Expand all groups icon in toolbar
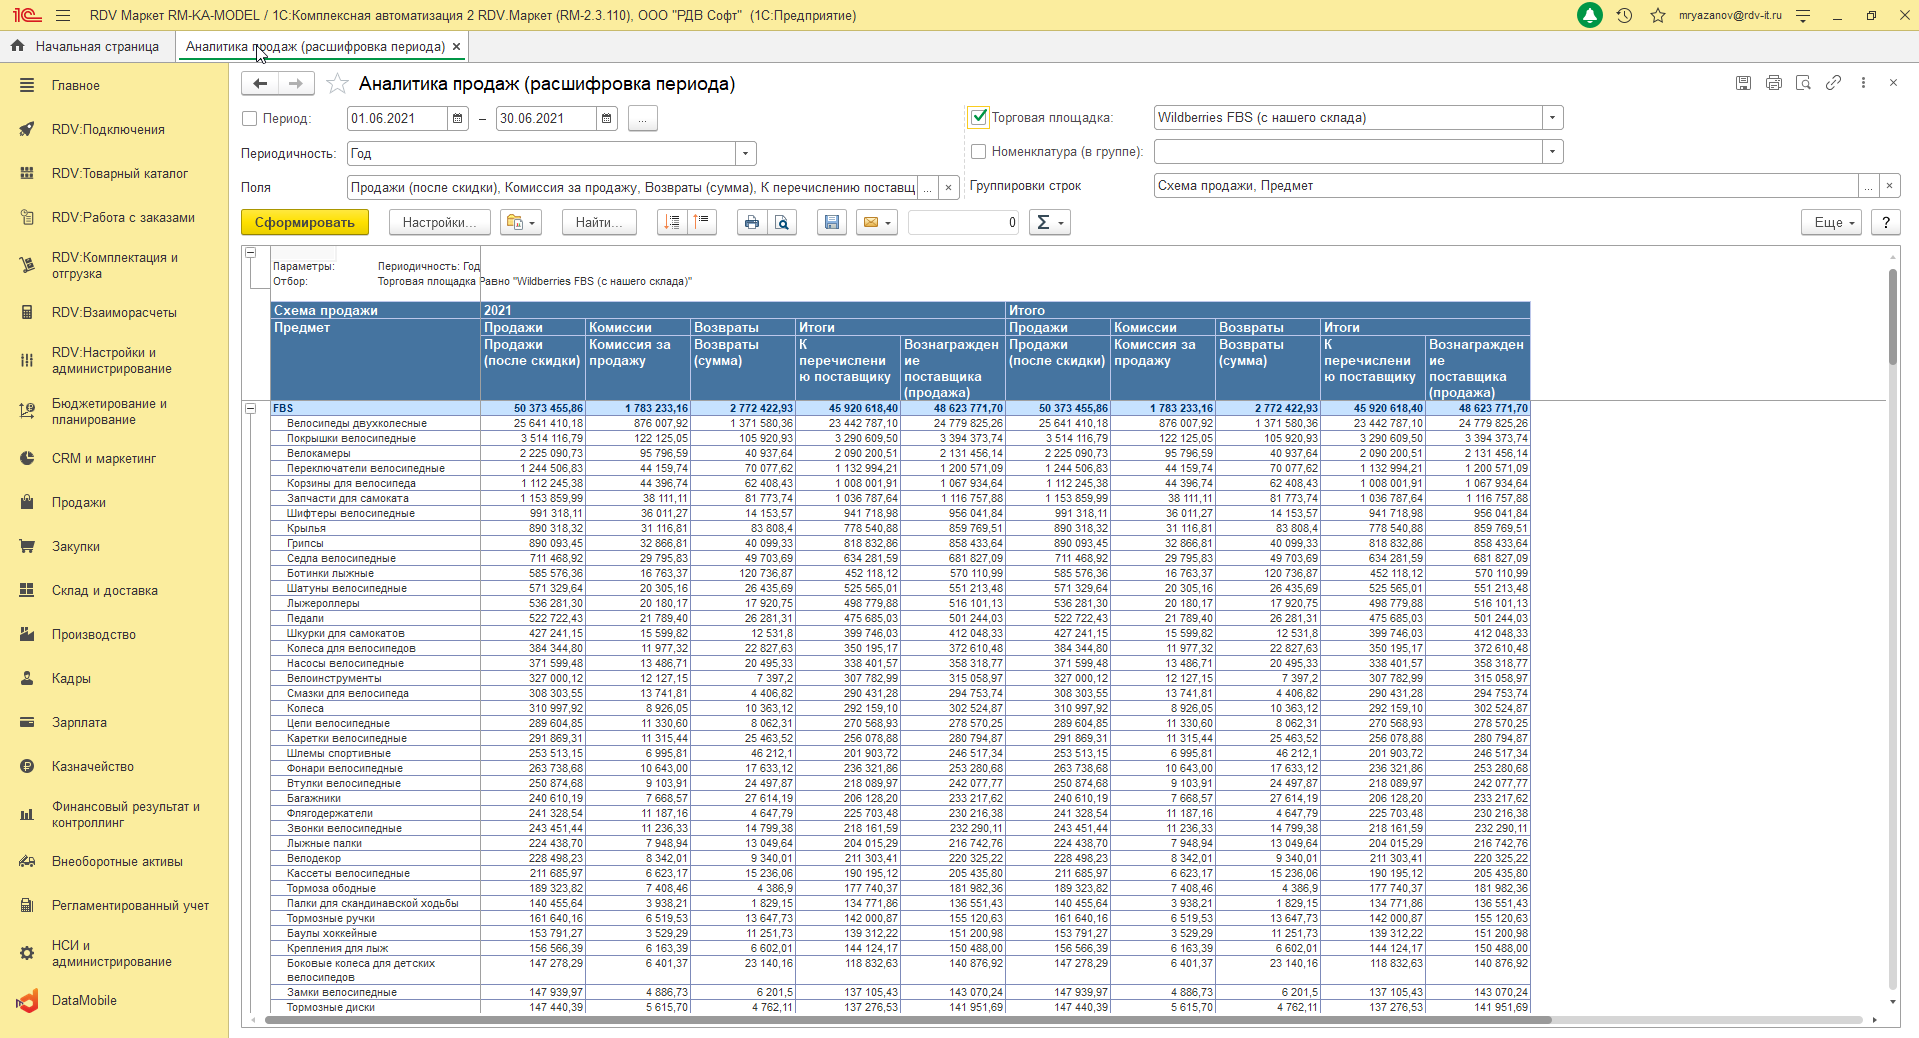 click(x=672, y=222)
